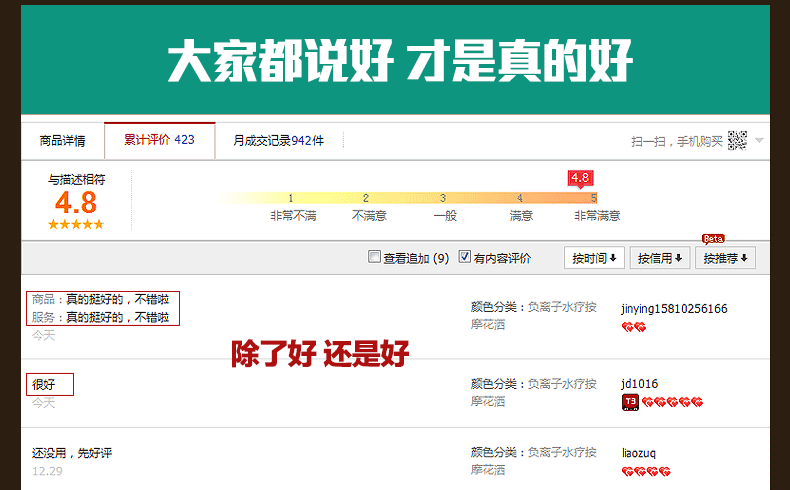Sort reviews with 按时间 button
The width and height of the screenshot is (790, 490).
point(594,258)
